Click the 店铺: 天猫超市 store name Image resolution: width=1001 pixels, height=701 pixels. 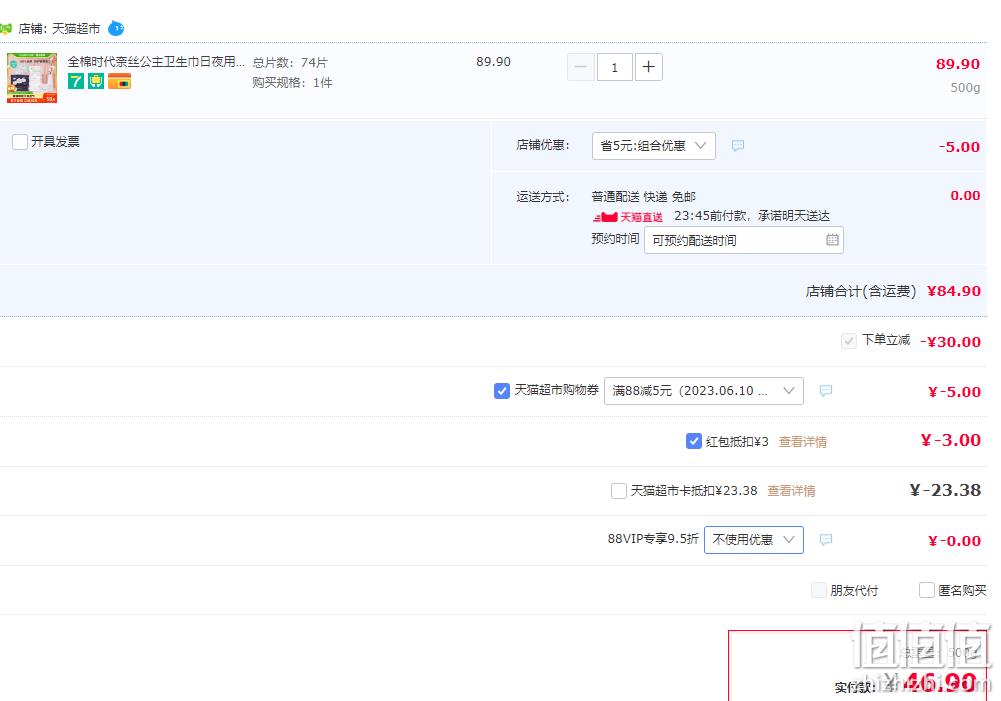tap(59, 29)
